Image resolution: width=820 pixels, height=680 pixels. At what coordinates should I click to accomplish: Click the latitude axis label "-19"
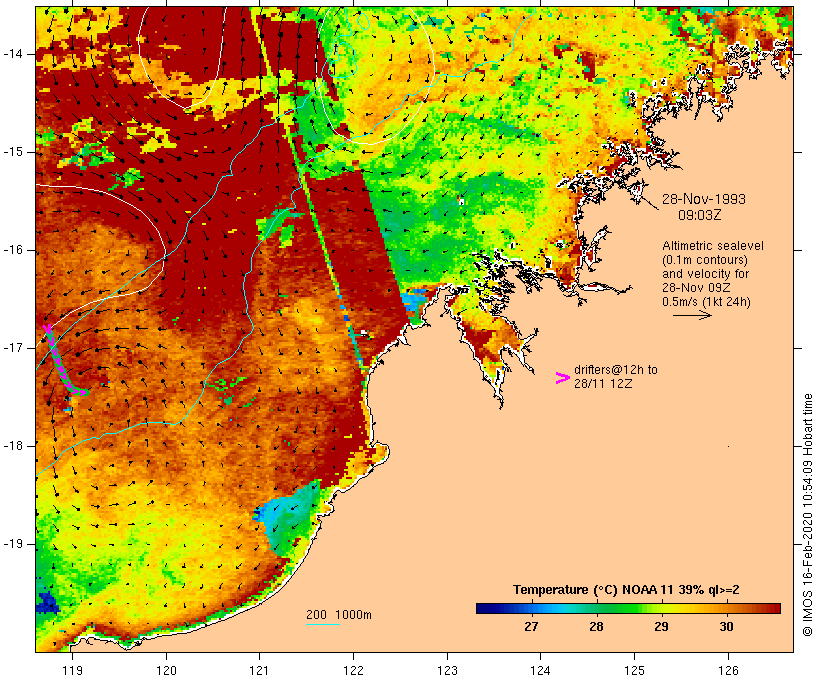13,544
